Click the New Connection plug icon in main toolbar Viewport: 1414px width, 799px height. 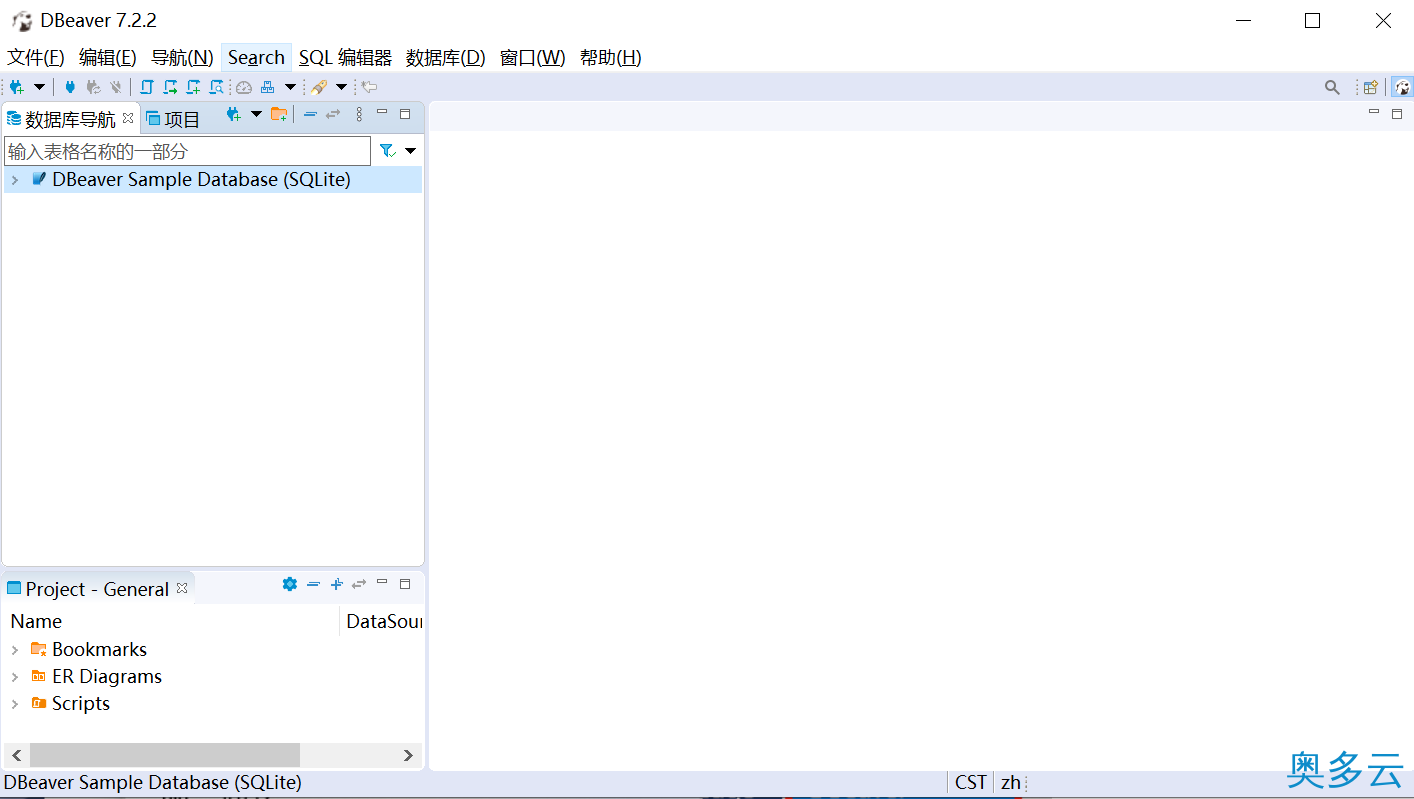16,87
